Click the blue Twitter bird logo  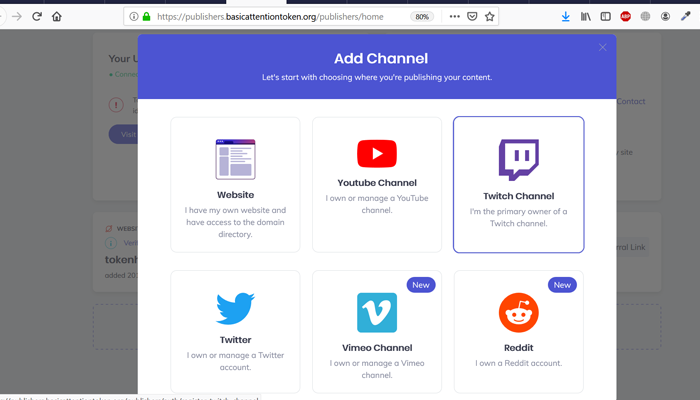235,308
